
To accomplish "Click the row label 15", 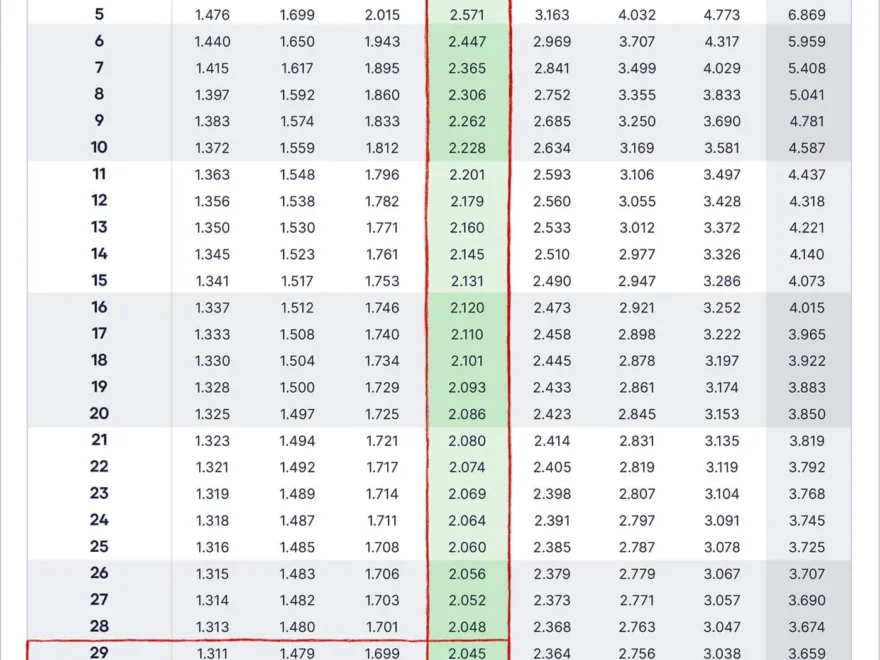I will pos(99,281).
